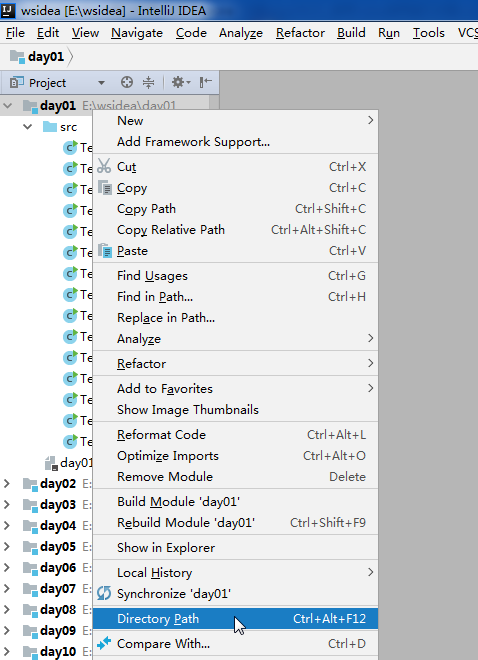Select Directory Path in context menu
The height and width of the screenshot is (660, 478).
(235, 619)
